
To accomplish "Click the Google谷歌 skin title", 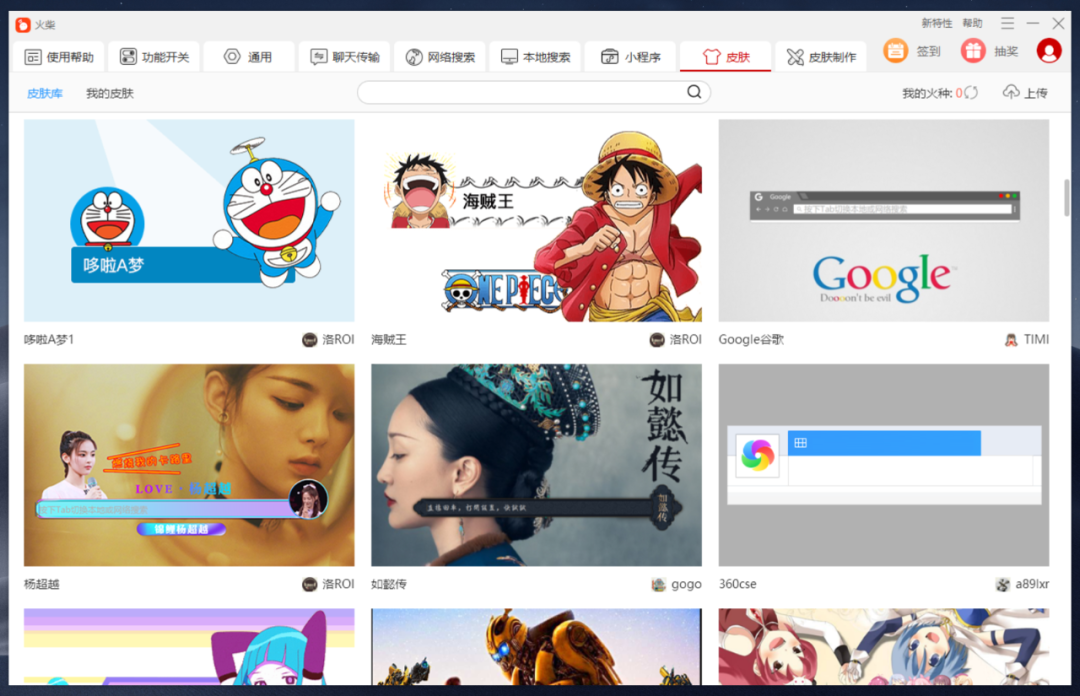I will point(751,340).
